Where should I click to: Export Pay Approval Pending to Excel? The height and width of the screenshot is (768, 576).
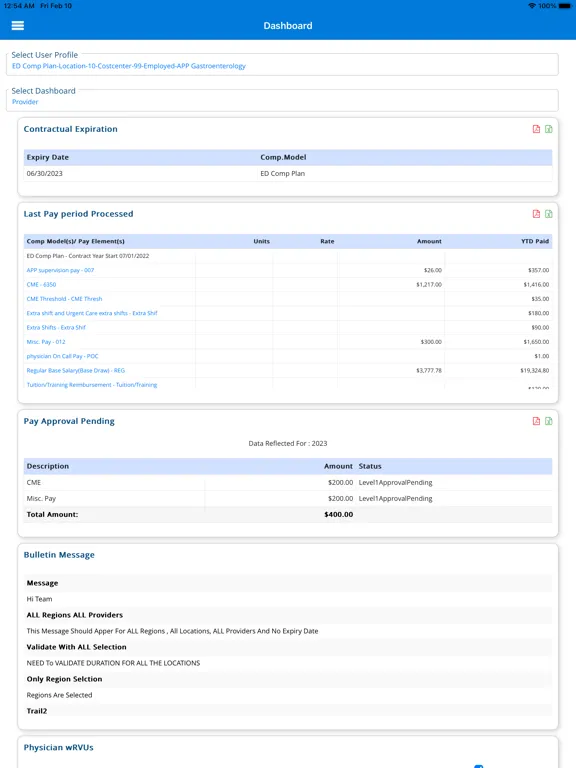(x=549, y=421)
